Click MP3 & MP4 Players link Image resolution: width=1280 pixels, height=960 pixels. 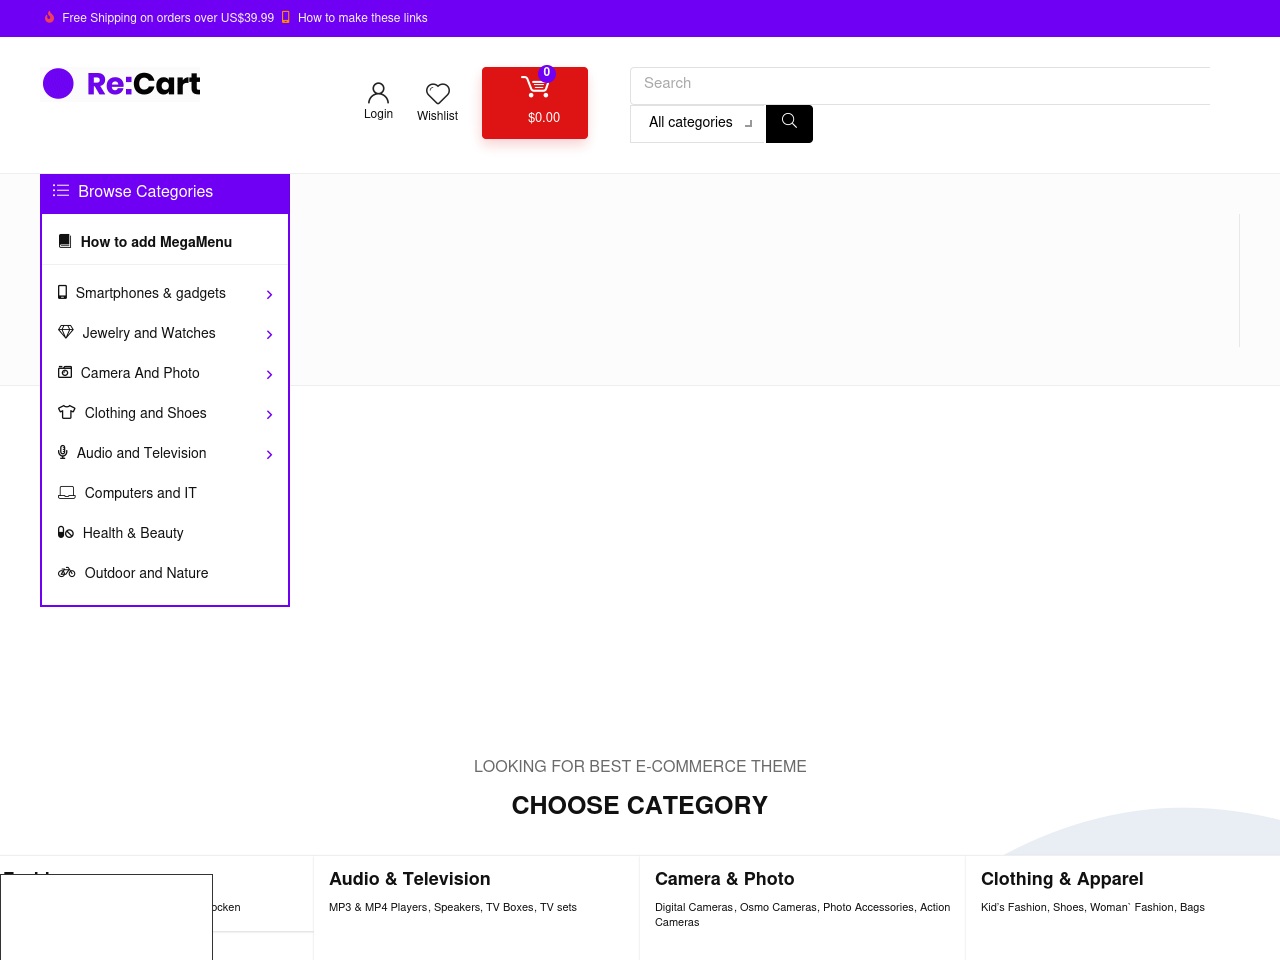click(378, 907)
